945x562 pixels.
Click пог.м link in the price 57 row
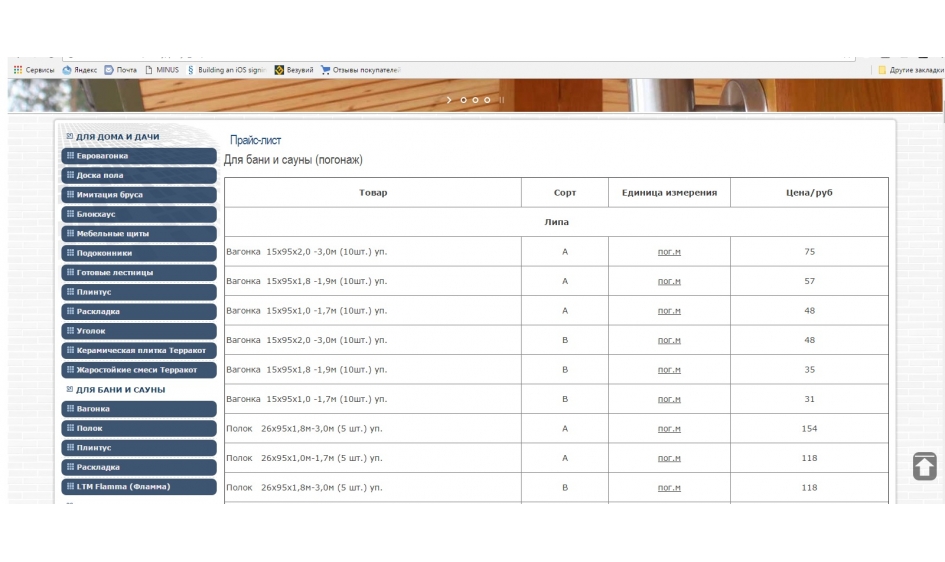click(x=669, y=281)
